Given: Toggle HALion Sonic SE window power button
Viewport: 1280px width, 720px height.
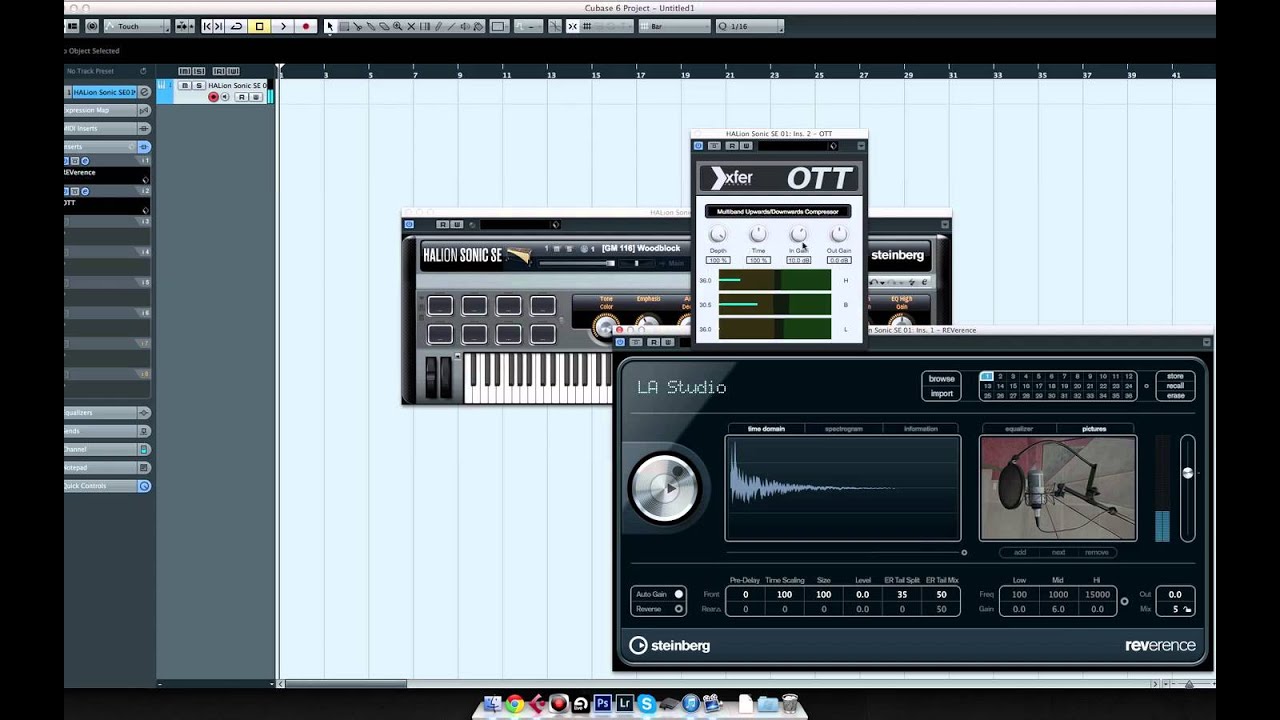Looking at the screenshot, I should [x=409, y=224].
